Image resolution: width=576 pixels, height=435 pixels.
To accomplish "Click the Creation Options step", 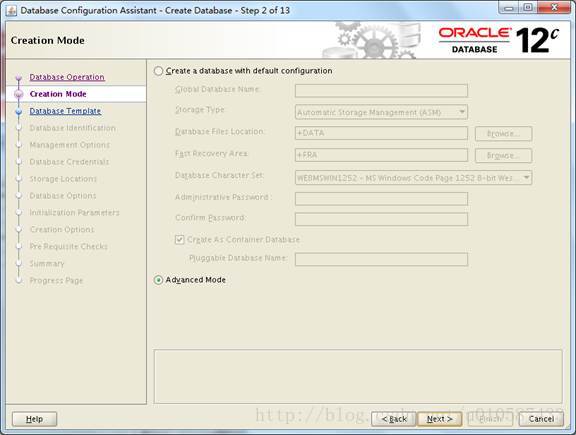I will pos(62,229).
